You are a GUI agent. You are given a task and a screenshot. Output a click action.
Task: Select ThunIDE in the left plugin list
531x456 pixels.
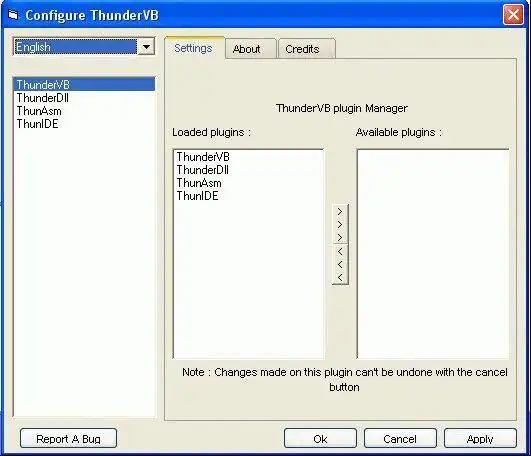coord(84,124)
